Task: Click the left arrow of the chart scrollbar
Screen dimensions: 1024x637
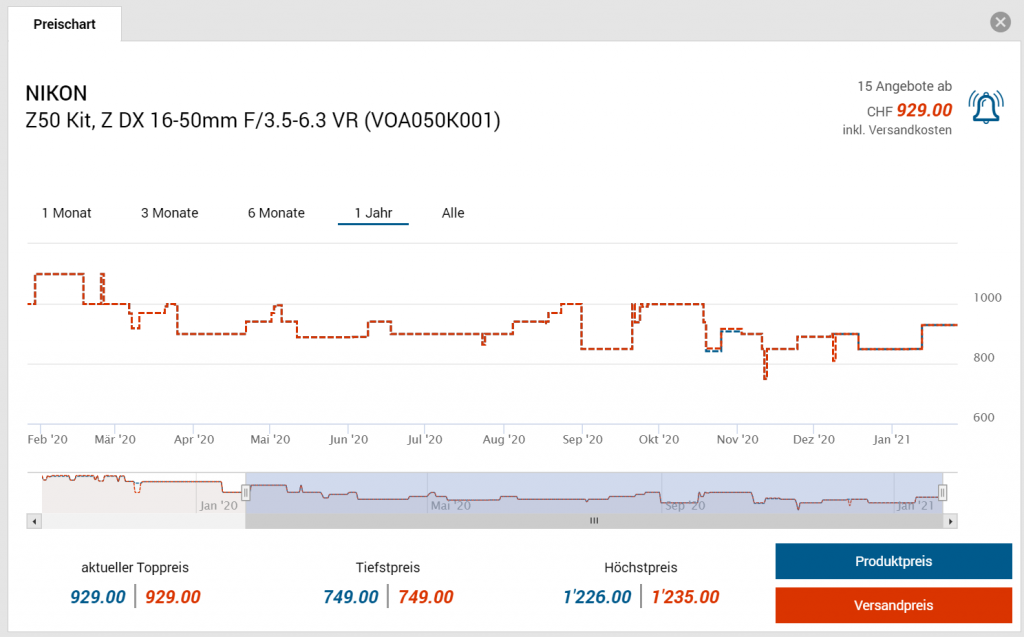Action: point(35,521)
